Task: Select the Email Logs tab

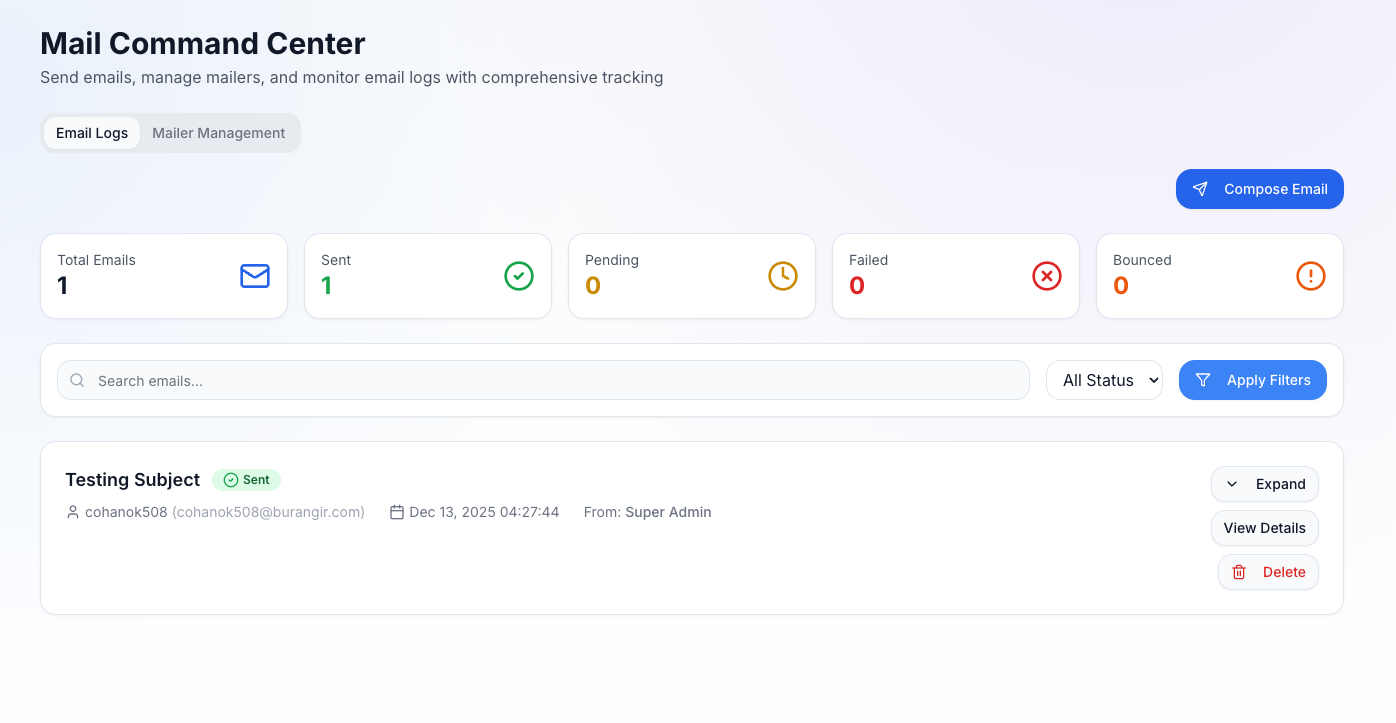Action: point(92,133)
